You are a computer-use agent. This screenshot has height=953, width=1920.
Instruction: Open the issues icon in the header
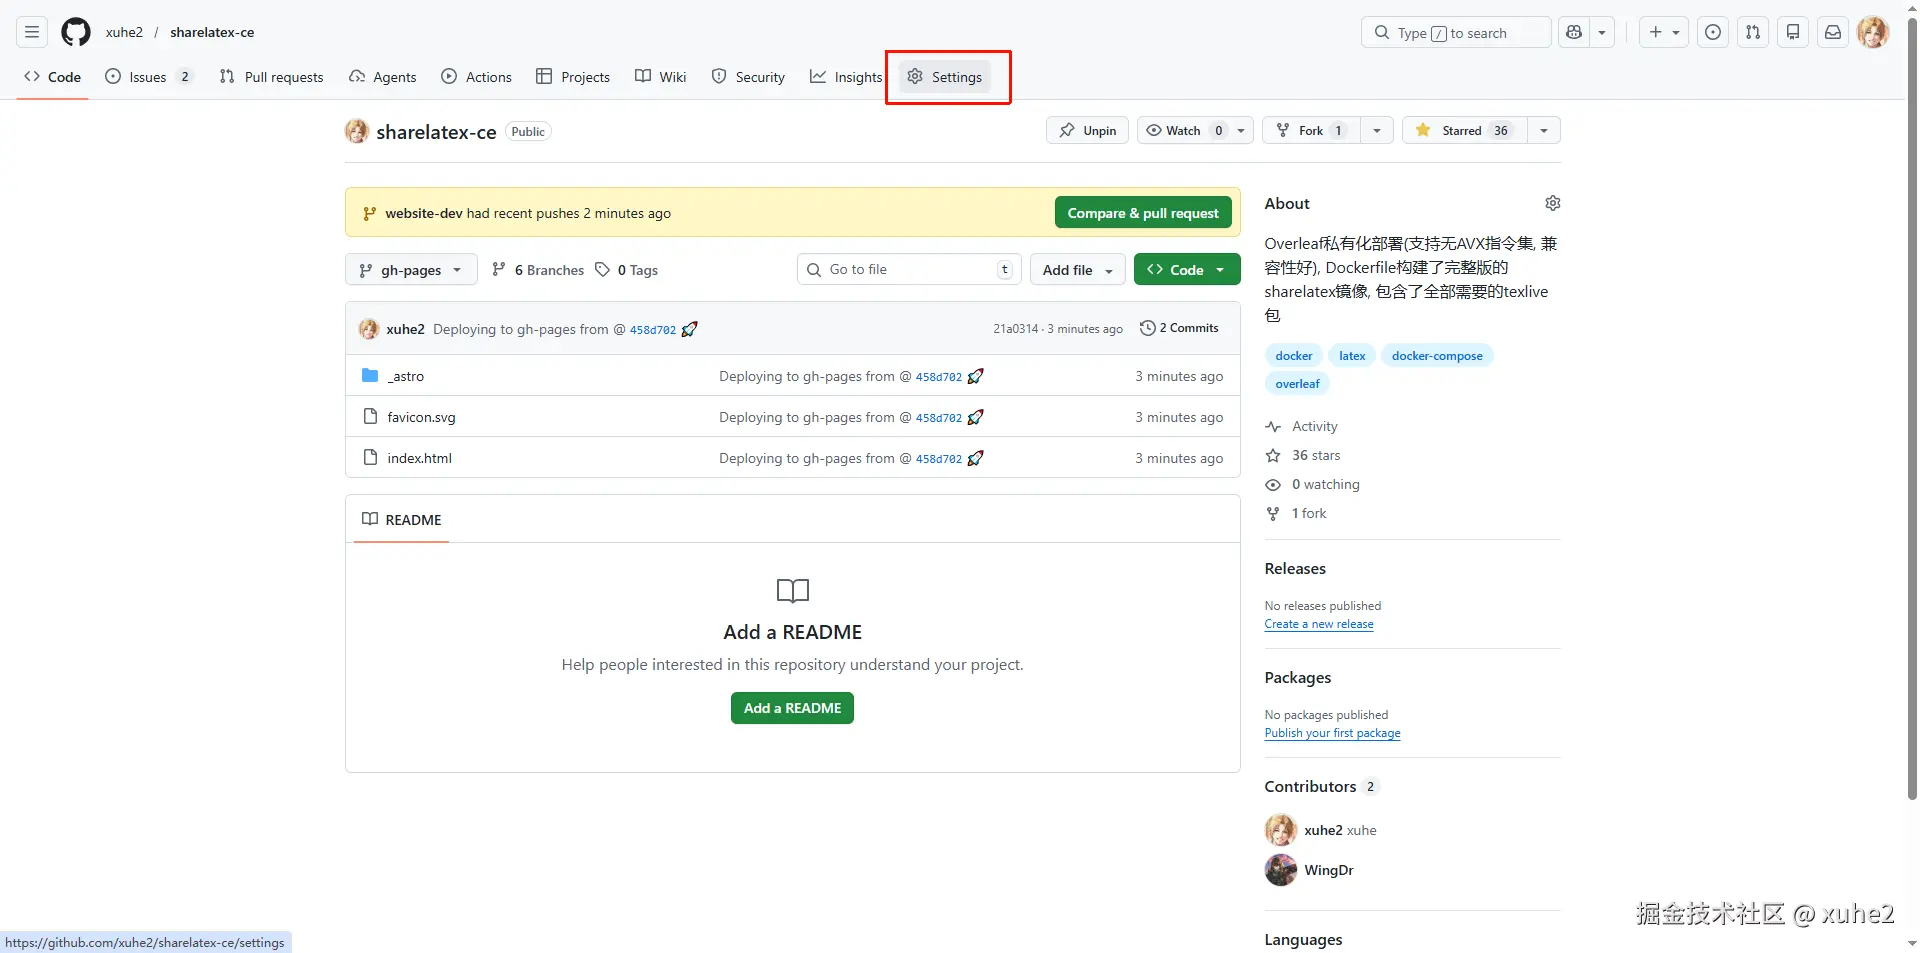click(1713, 32)
